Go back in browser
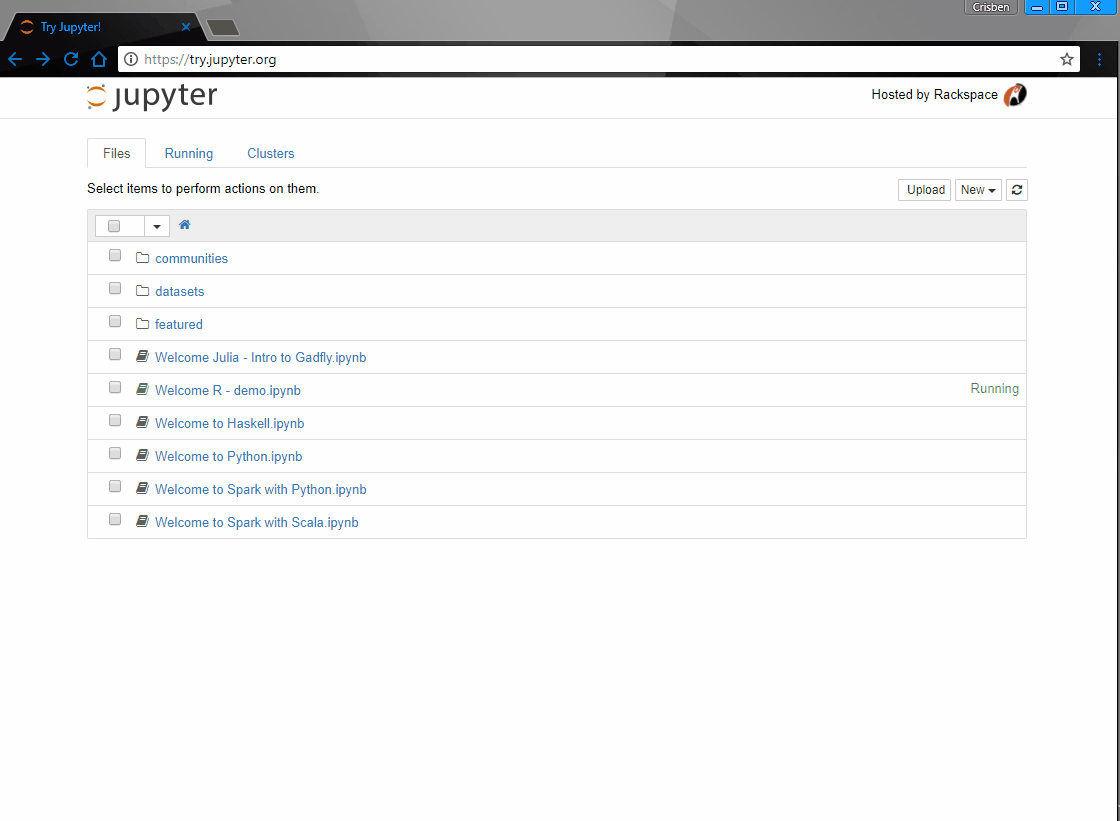 pyautogui.click(x=15, y=59)
